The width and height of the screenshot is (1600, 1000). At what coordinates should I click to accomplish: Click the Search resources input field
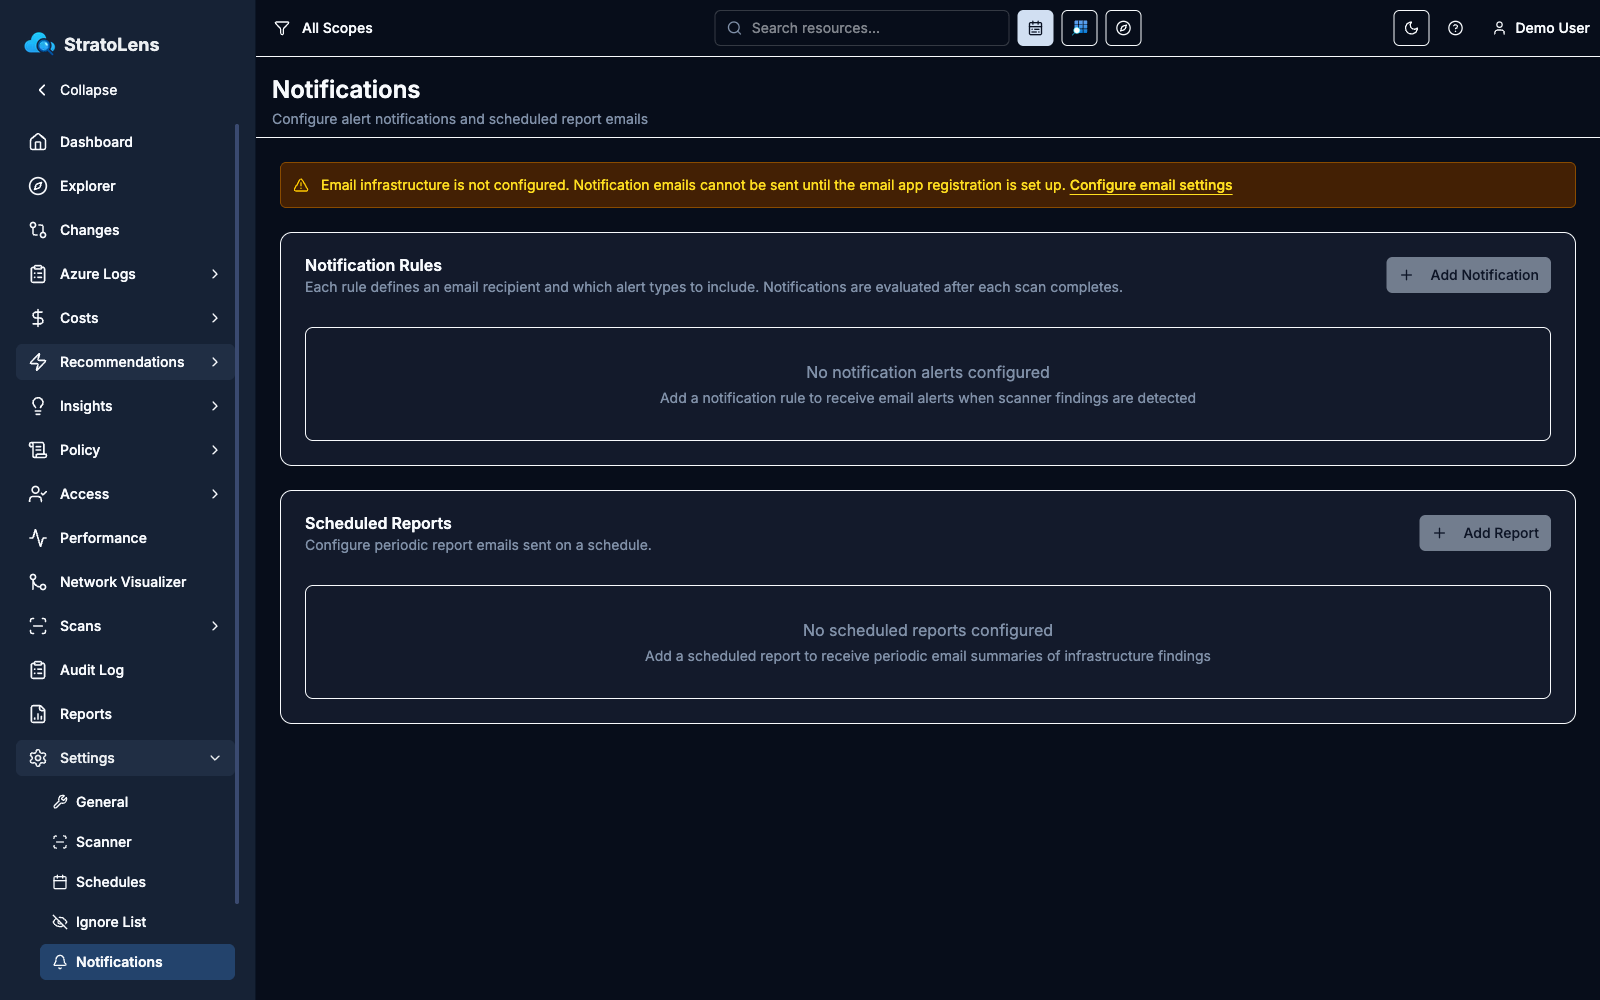862,28
